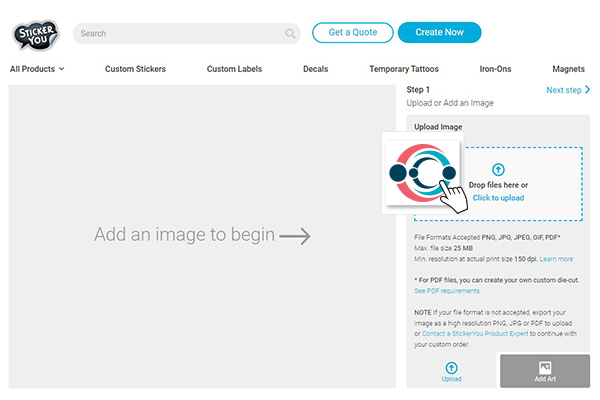
Task: Open the Custom Stickers menu
Action: point(135,69)
